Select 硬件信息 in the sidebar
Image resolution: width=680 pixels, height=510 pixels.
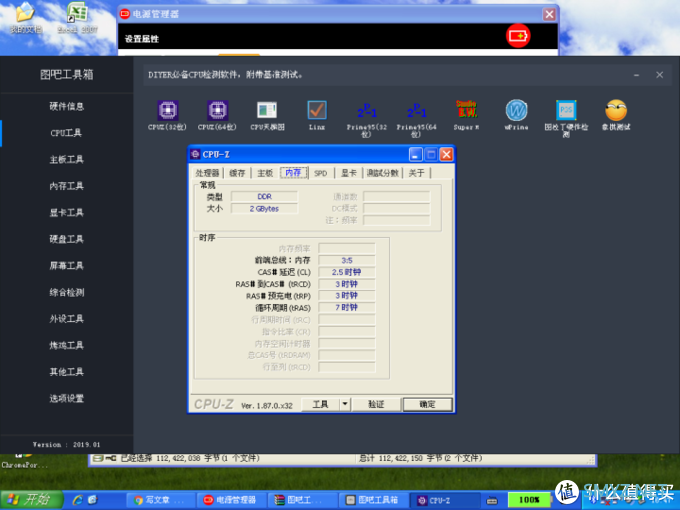(x=66, y=106)
